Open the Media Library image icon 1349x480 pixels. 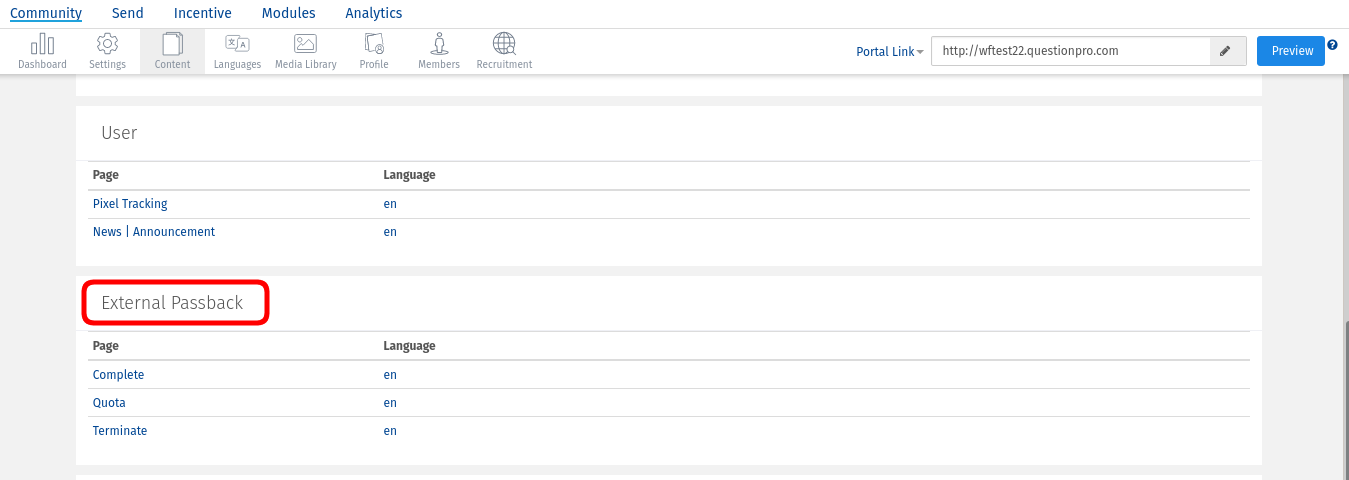(305, 45)
